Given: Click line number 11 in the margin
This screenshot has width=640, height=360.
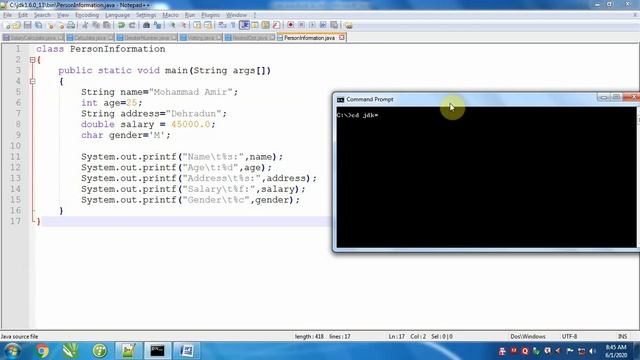Looking at the screenshot, I should 15,157.
